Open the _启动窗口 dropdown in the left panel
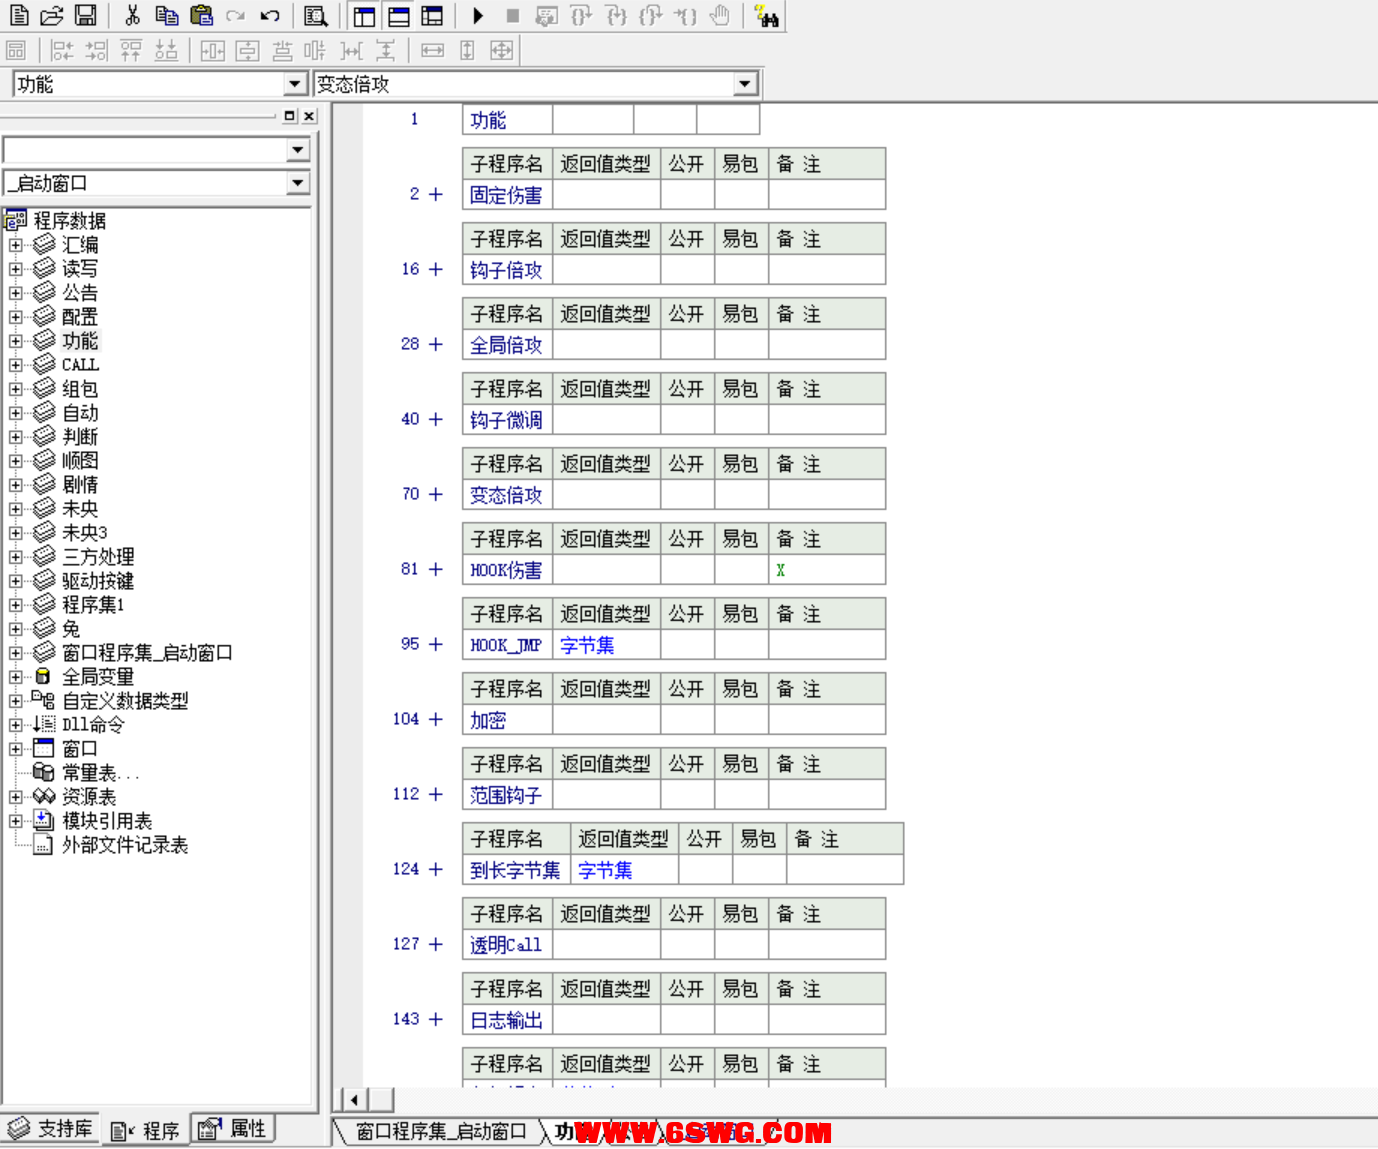Screen dimensions: 1378x1149 (297, 183)
